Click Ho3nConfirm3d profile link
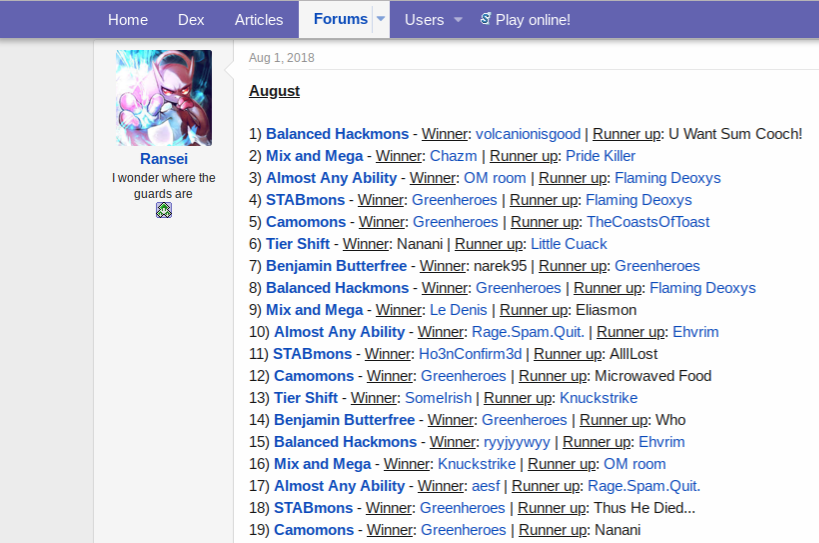Viewport: 819px width, 543px height. pos(470,354)
